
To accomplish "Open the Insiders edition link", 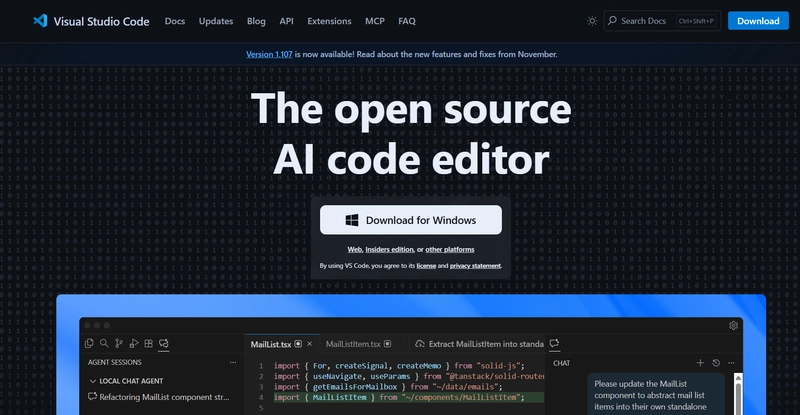I will pos(389,250).
